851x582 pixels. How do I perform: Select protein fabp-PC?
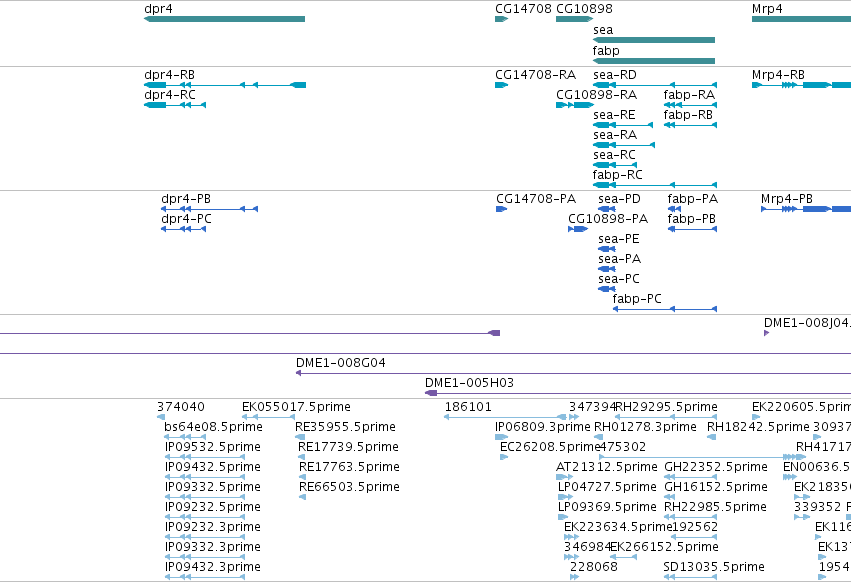665,309
